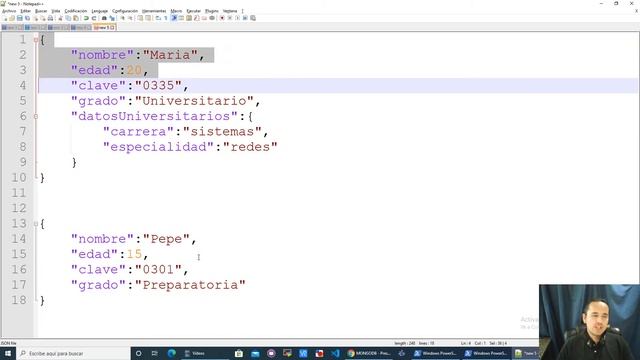Viewport: 640px width, 360px height.
Task: Close the new 5 tab via its X
Action: tap(112, 27)
